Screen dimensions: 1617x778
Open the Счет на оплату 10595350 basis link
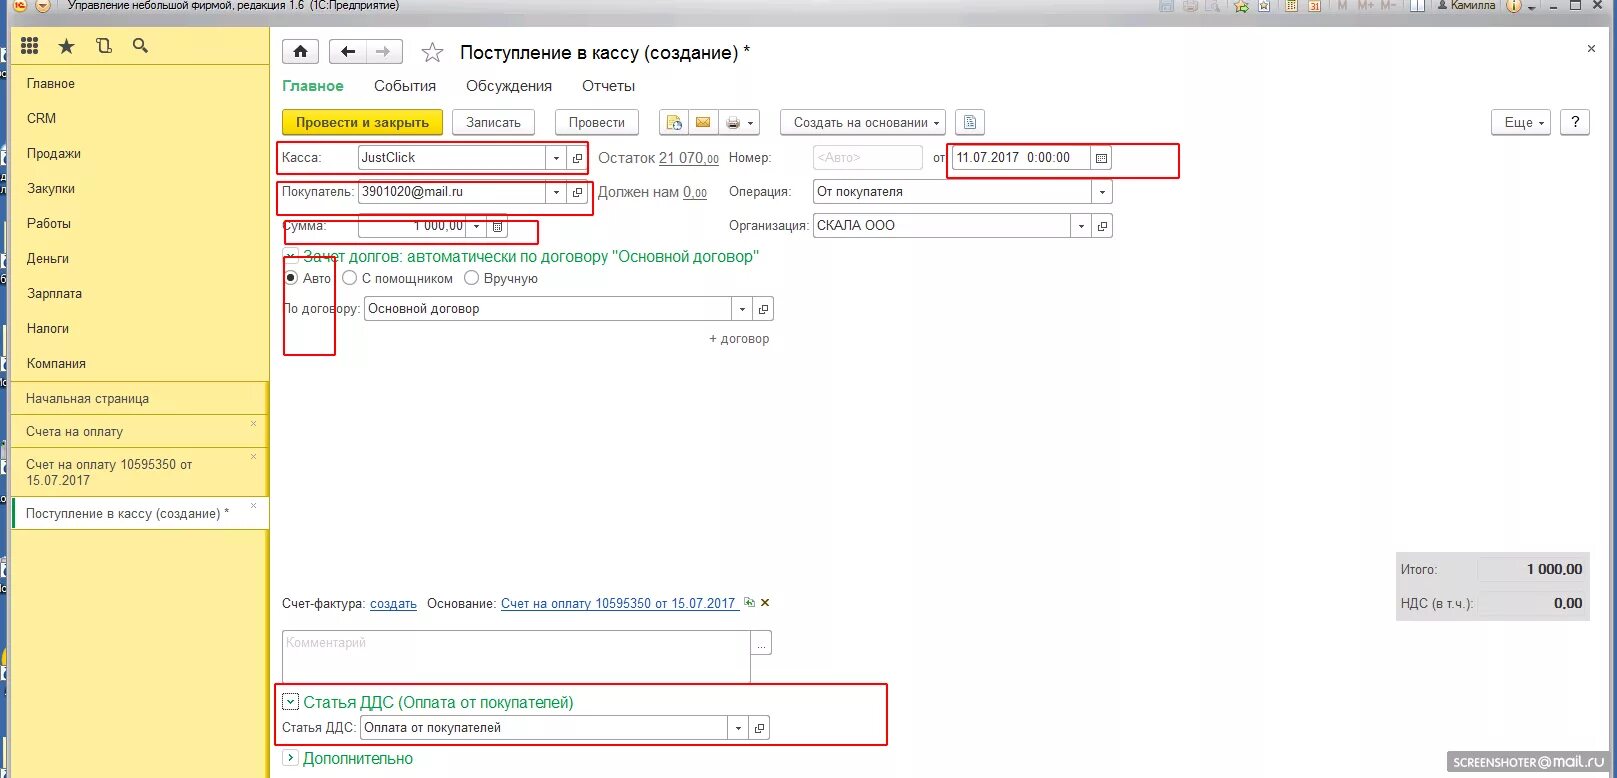[618, 604]
